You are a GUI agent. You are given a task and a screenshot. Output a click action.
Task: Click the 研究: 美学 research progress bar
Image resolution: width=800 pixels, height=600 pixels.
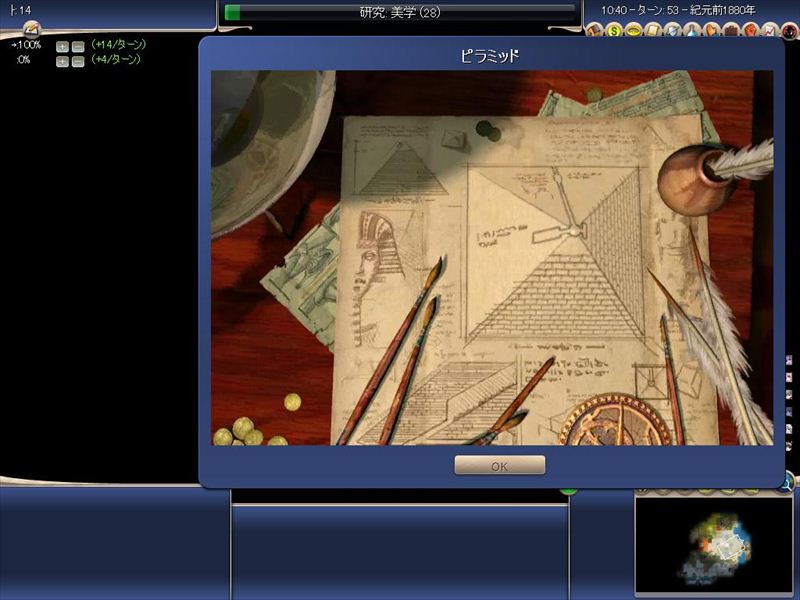pos(400,12)
